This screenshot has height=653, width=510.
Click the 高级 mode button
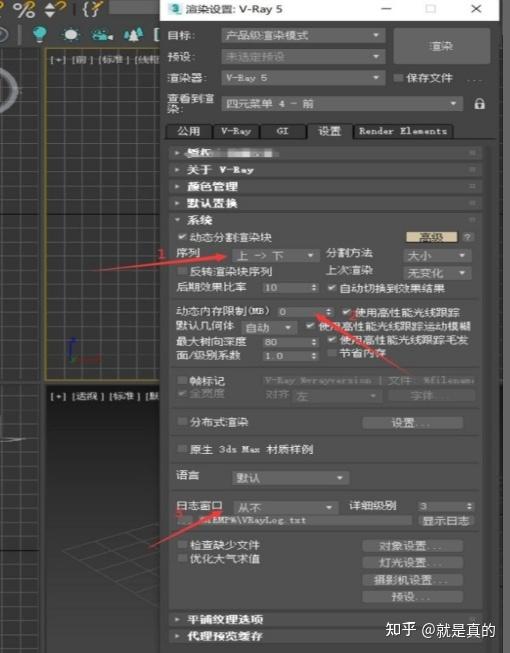coord(431,237)
